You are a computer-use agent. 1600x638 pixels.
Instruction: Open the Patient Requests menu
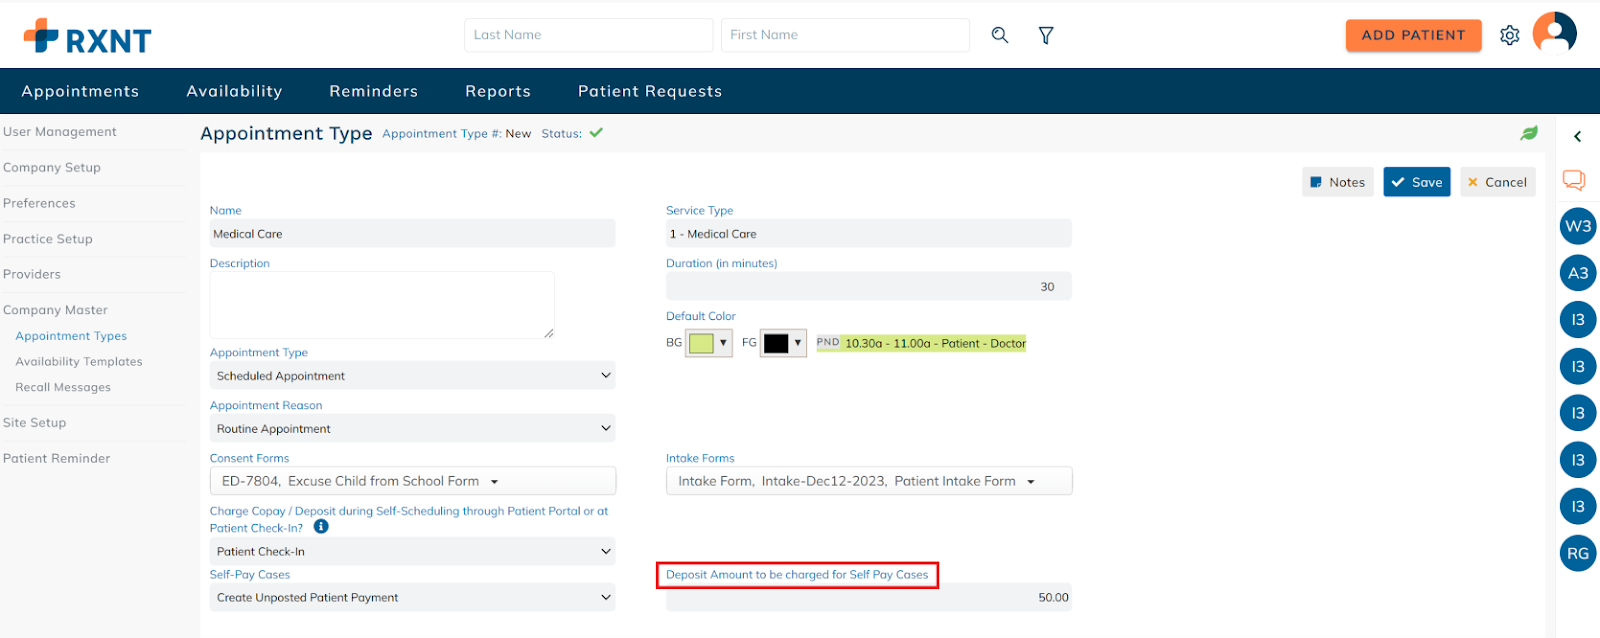tap(649, 91)
